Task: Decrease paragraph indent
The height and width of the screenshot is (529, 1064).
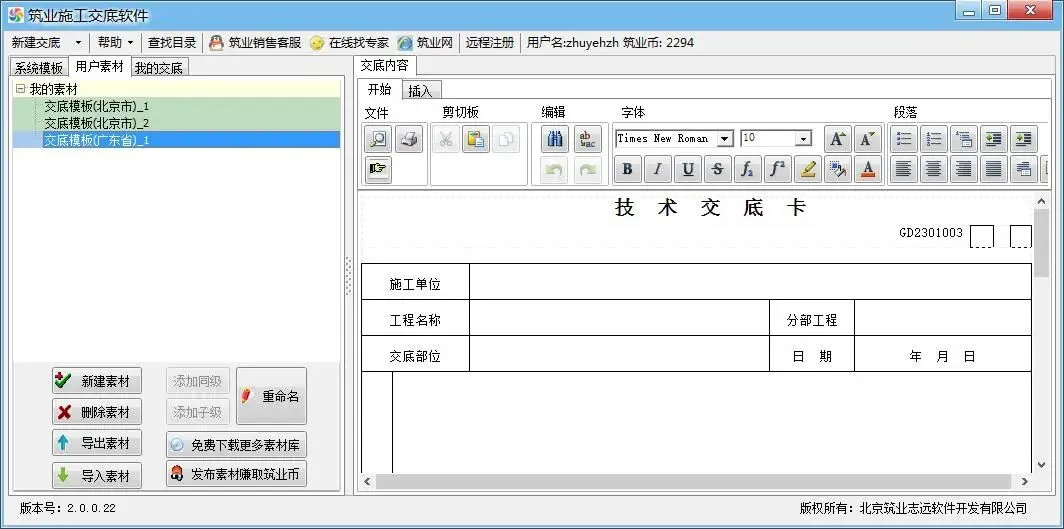Action: (993, 139)
